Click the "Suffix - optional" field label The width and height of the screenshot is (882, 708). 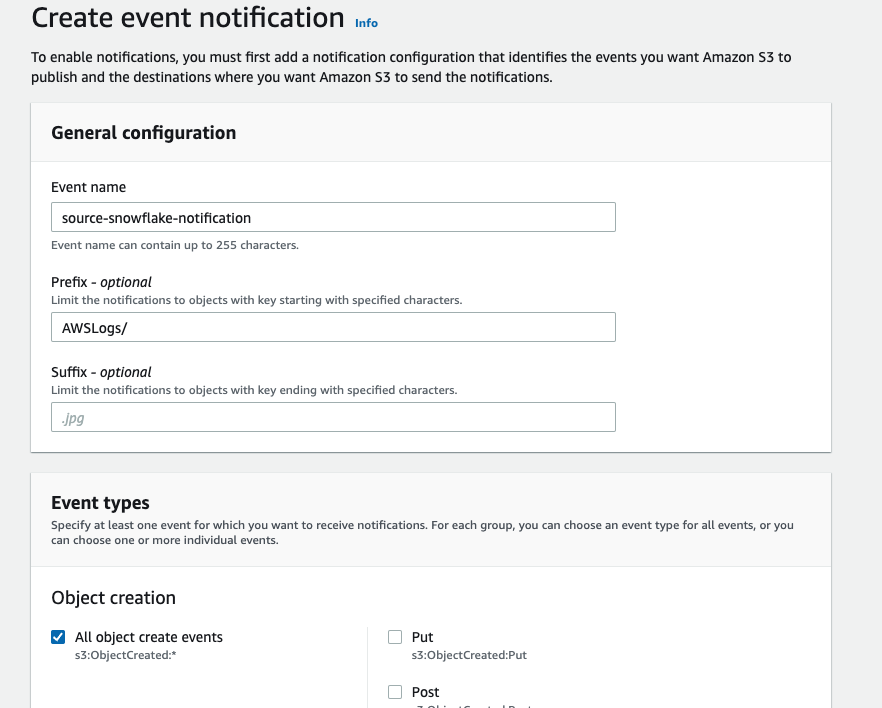tap(101, 372)
